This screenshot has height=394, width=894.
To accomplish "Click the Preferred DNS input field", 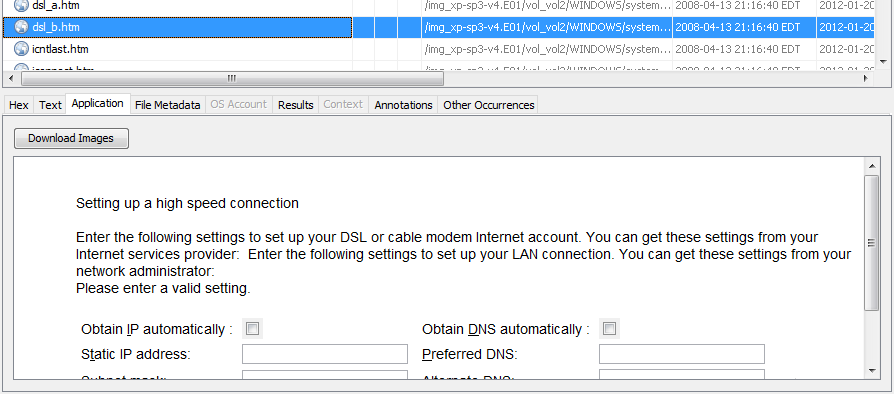I will pos(681,354).
